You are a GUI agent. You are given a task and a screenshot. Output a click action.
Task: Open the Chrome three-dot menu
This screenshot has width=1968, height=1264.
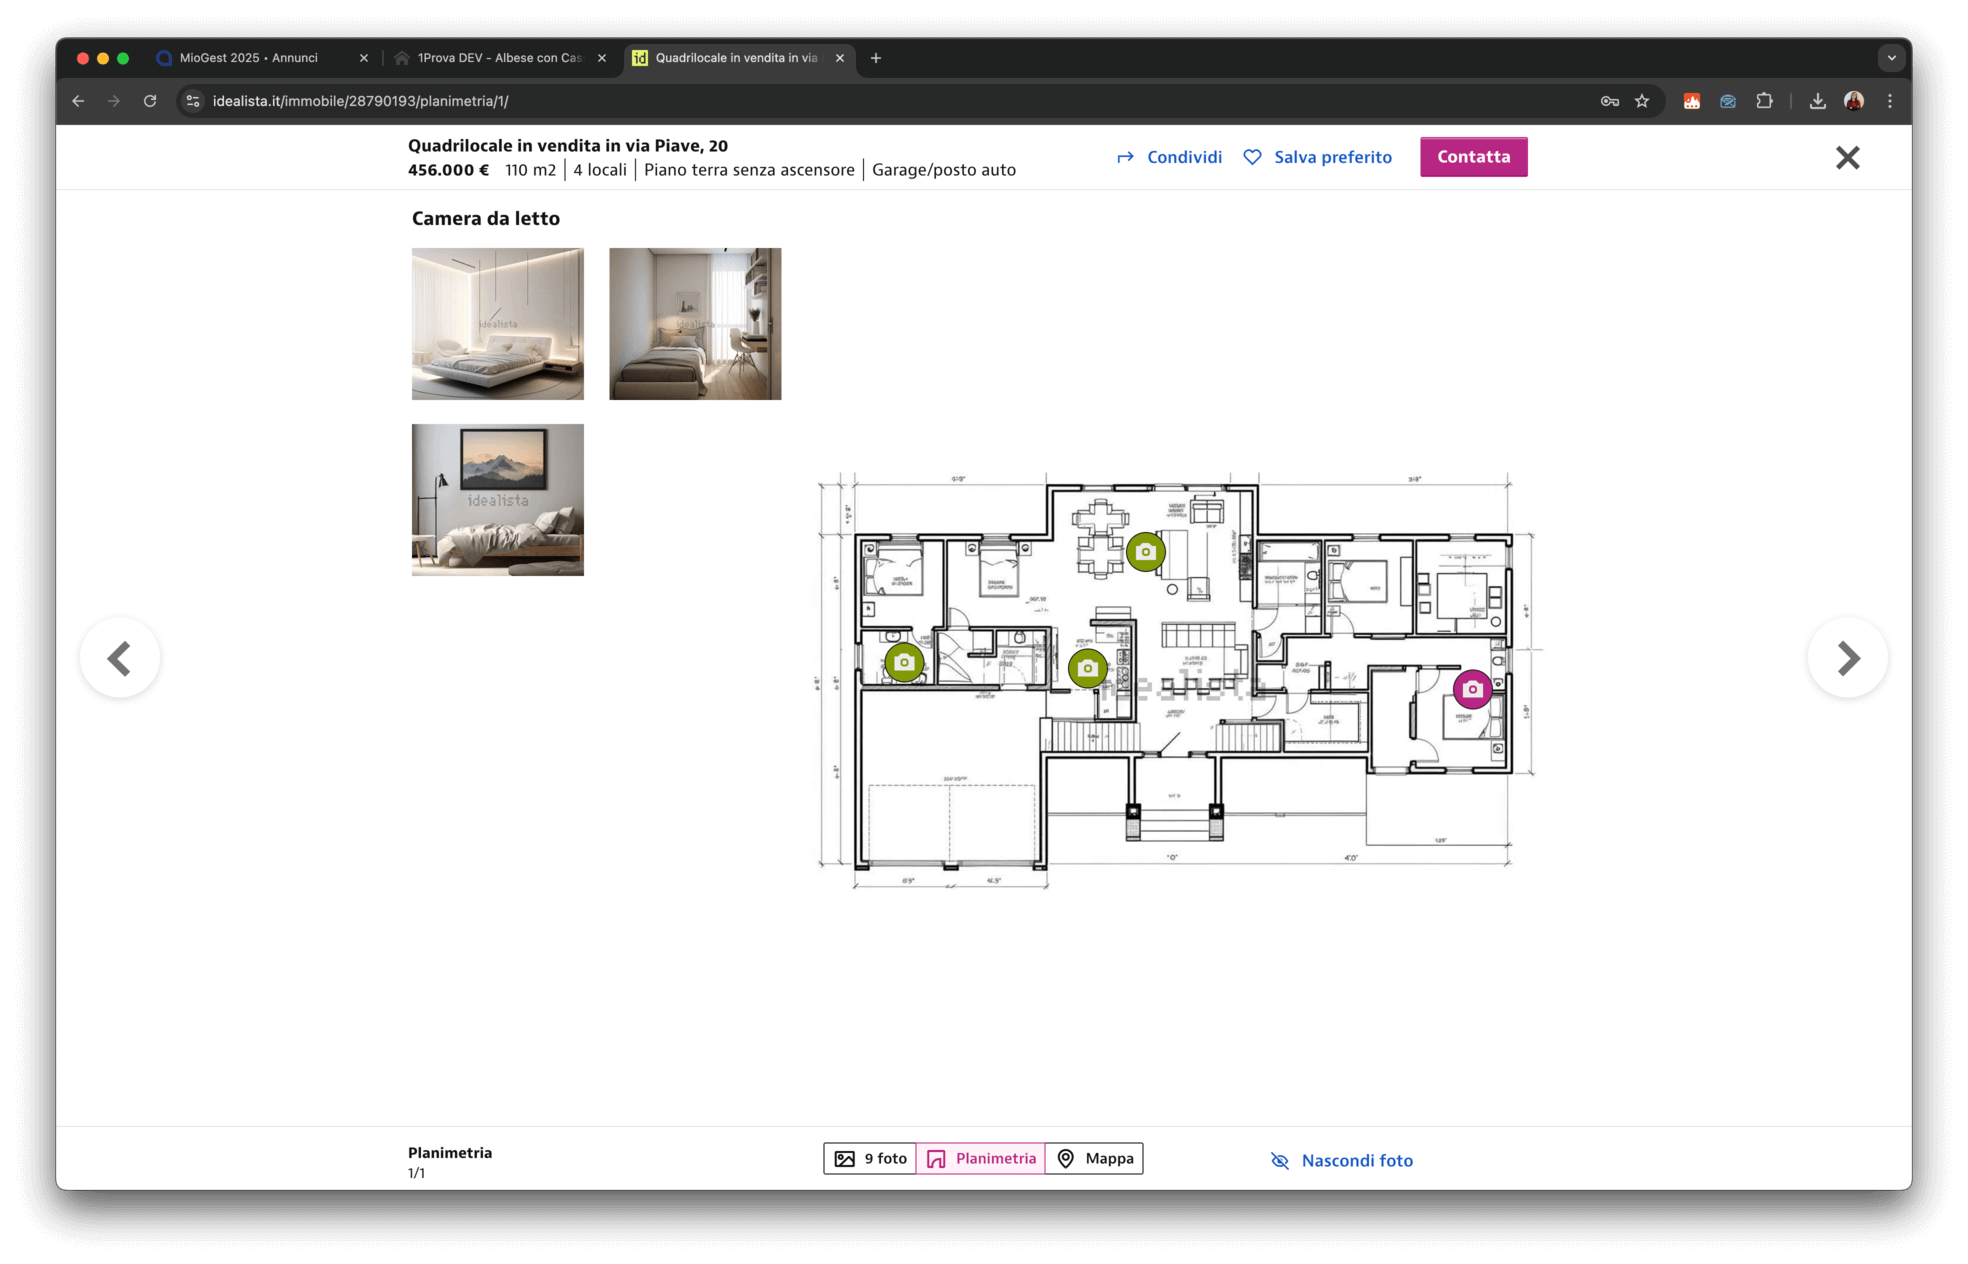[x=1890, y=101]
